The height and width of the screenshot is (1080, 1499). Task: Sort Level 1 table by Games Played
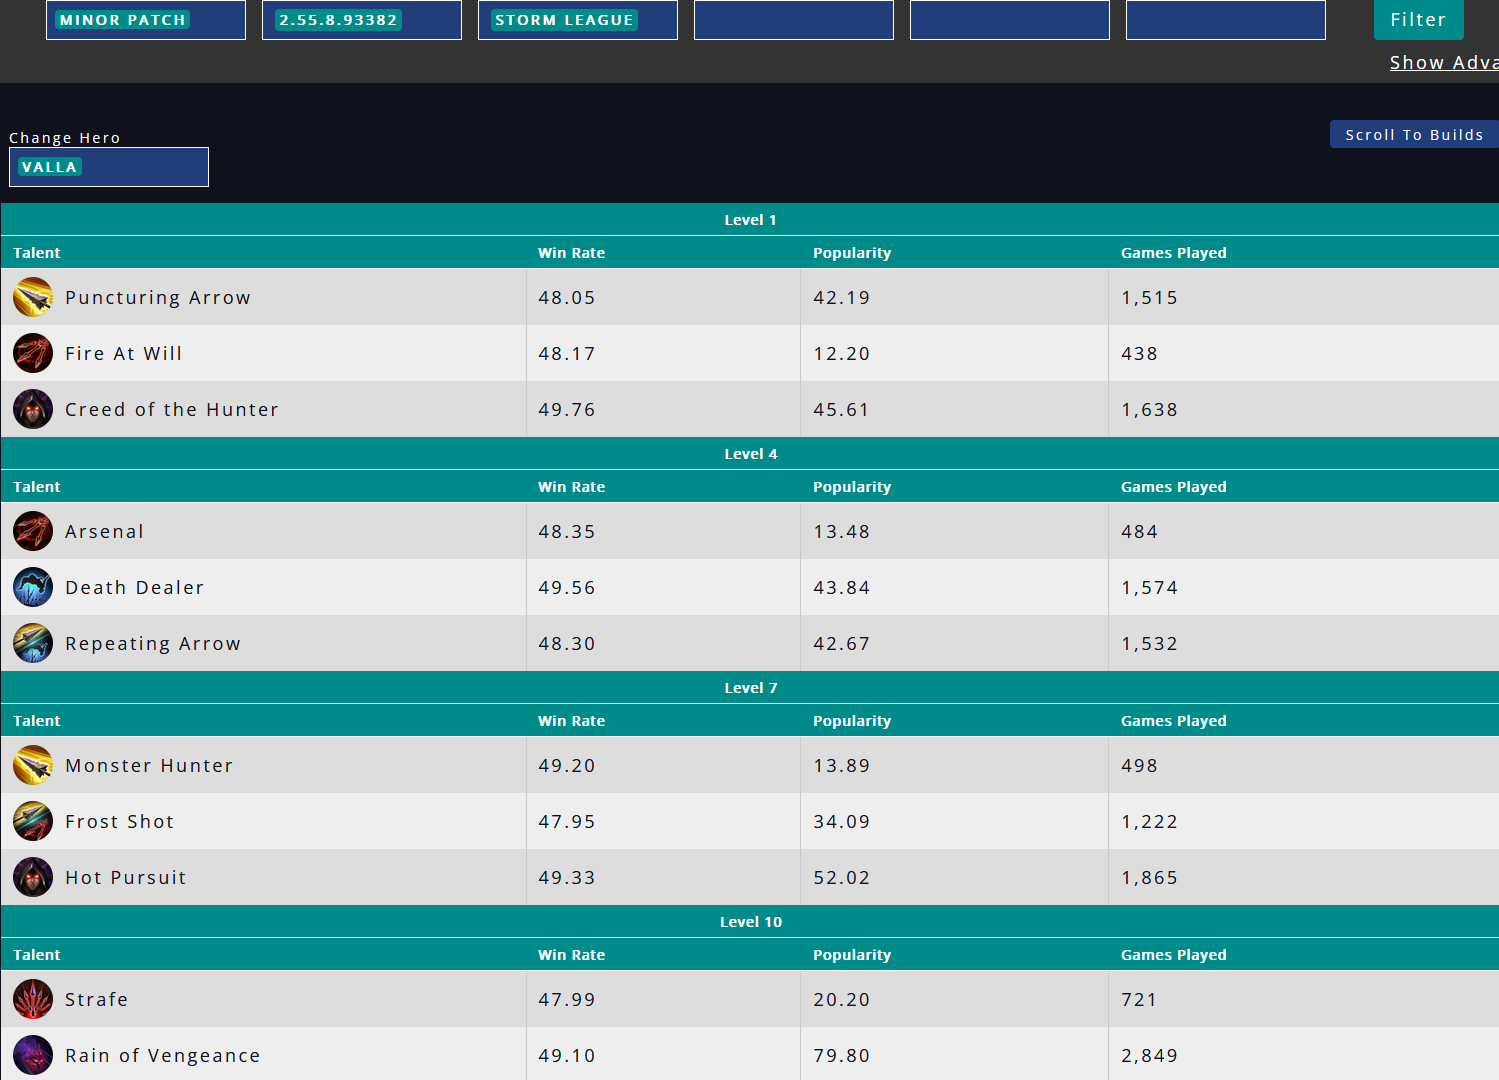[1173, 253]
